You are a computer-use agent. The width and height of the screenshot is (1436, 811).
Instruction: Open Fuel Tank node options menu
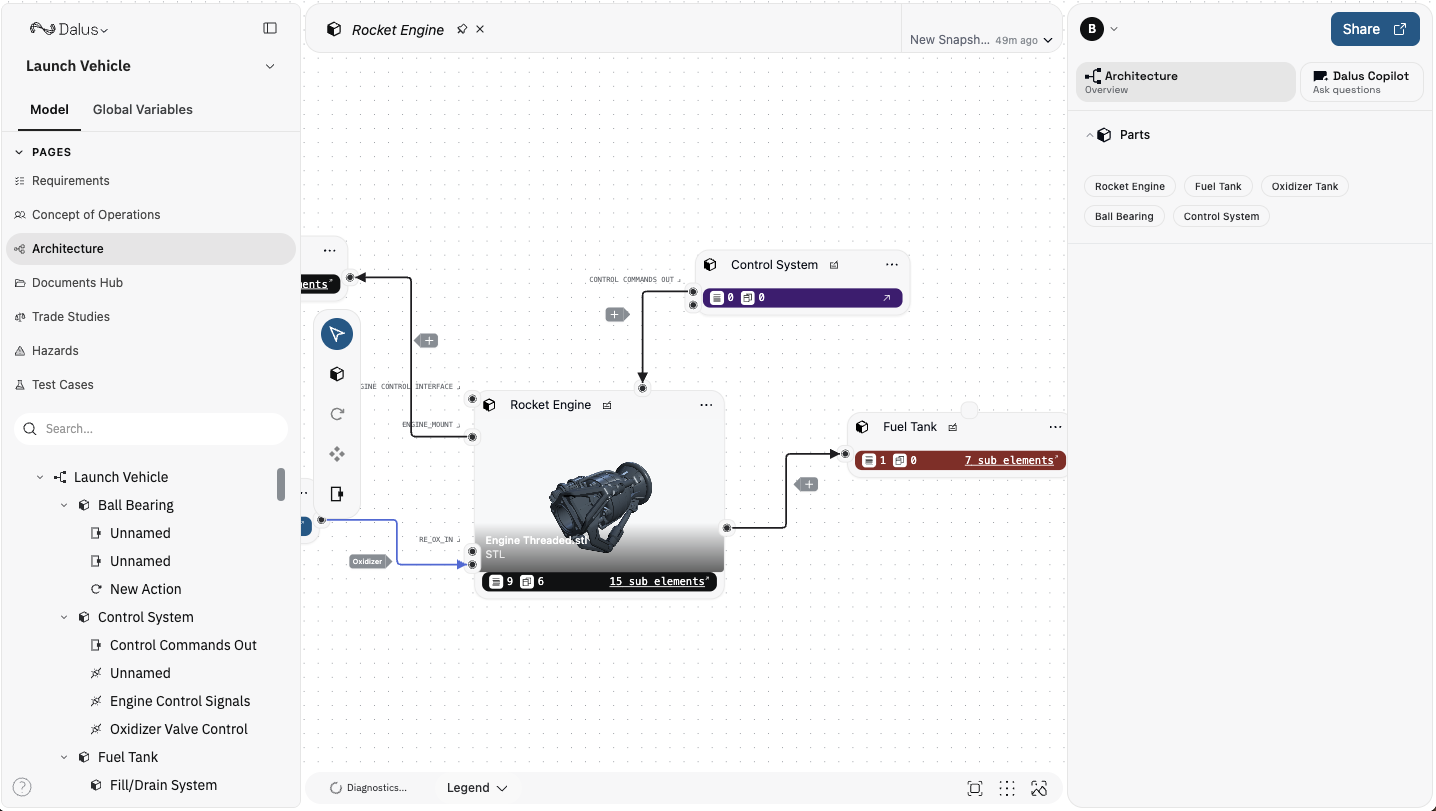pos(1055,427)
